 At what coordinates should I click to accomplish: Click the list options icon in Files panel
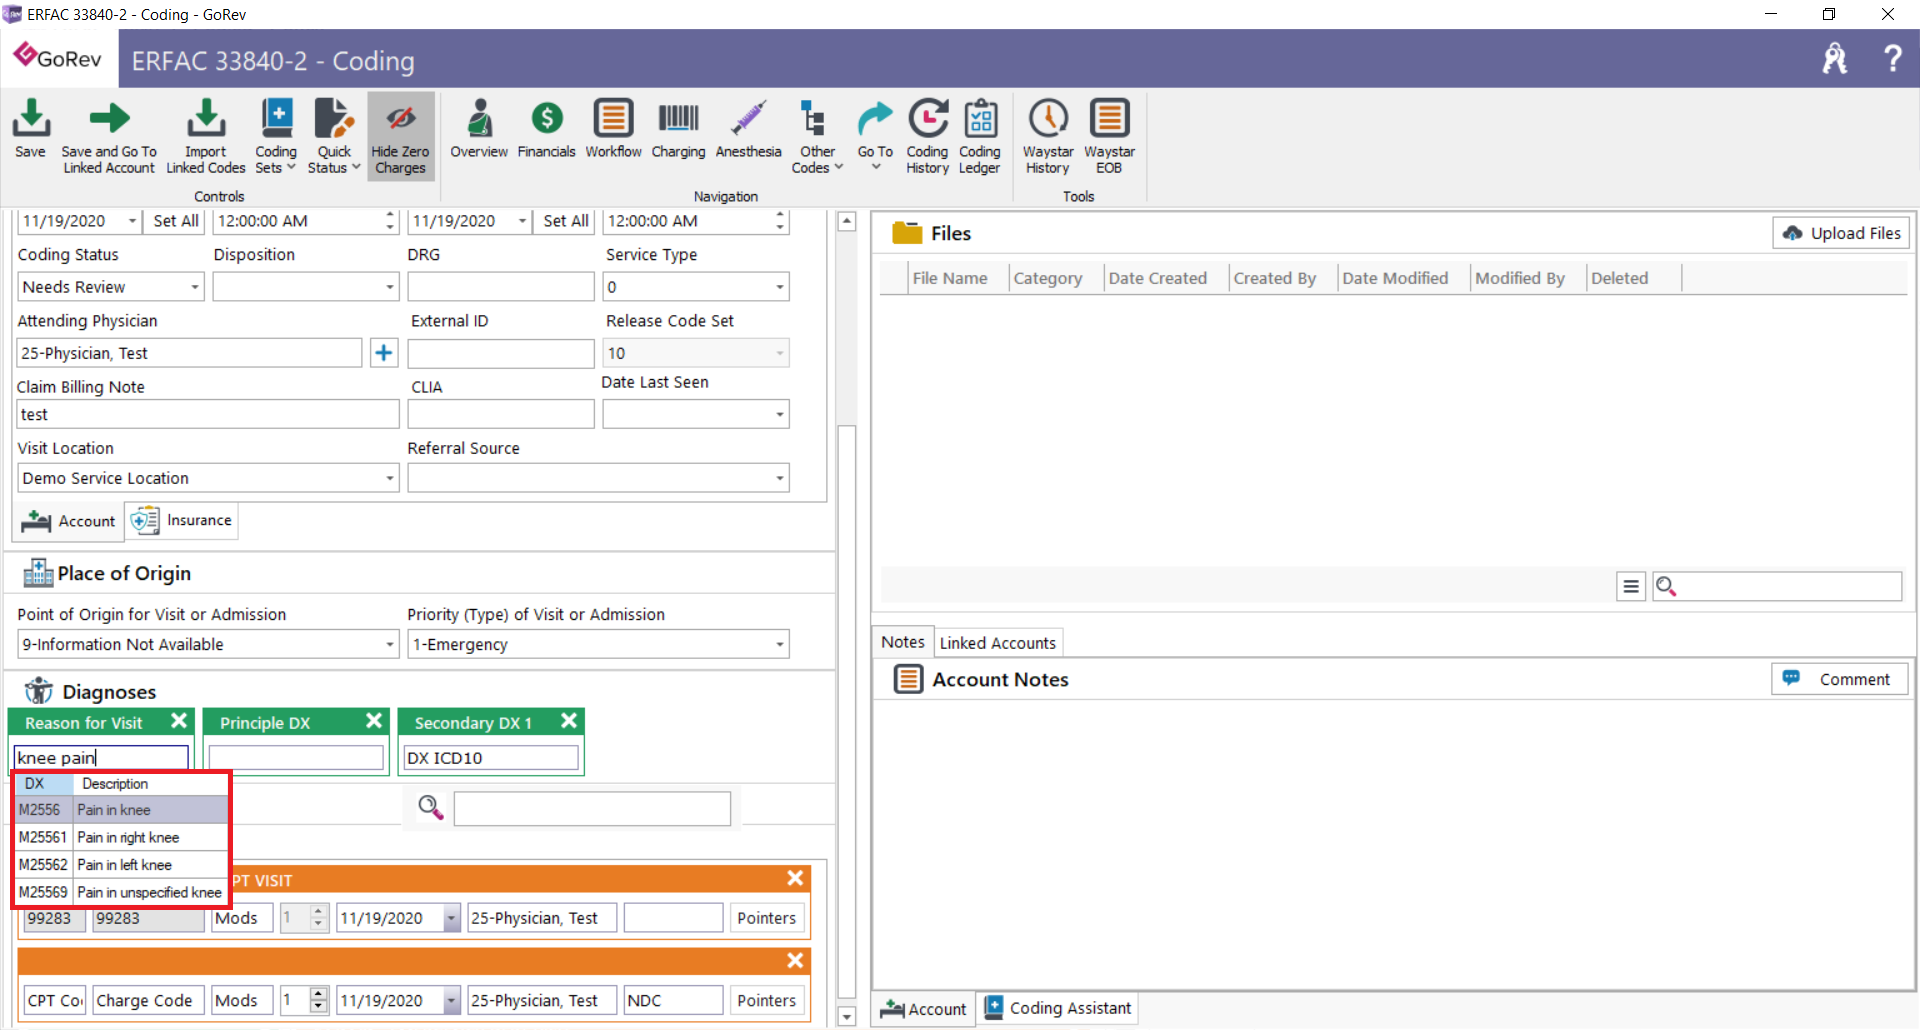(x=1630, y=586)
